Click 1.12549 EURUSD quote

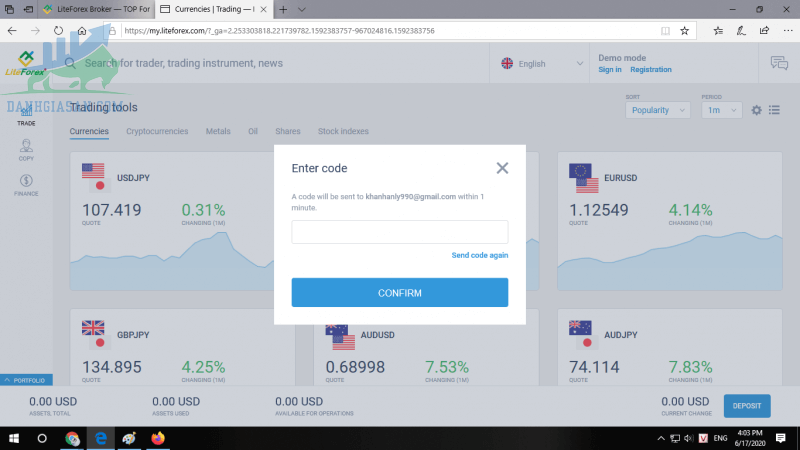(x=598, y=210)
